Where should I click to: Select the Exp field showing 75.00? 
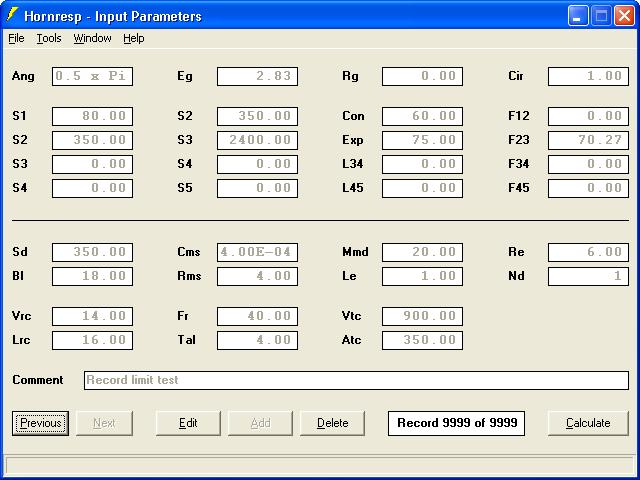pyautogui.click(x=422, y=140)
